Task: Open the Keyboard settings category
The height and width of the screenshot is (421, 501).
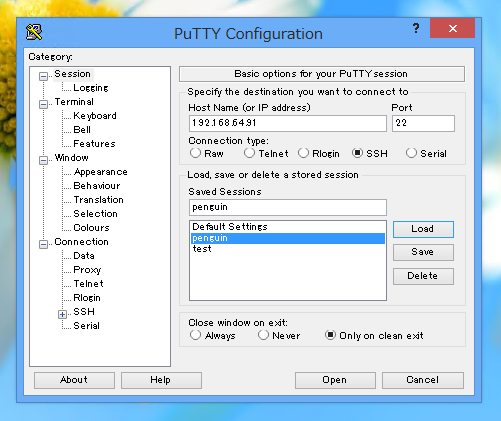Action: point(95,116)
